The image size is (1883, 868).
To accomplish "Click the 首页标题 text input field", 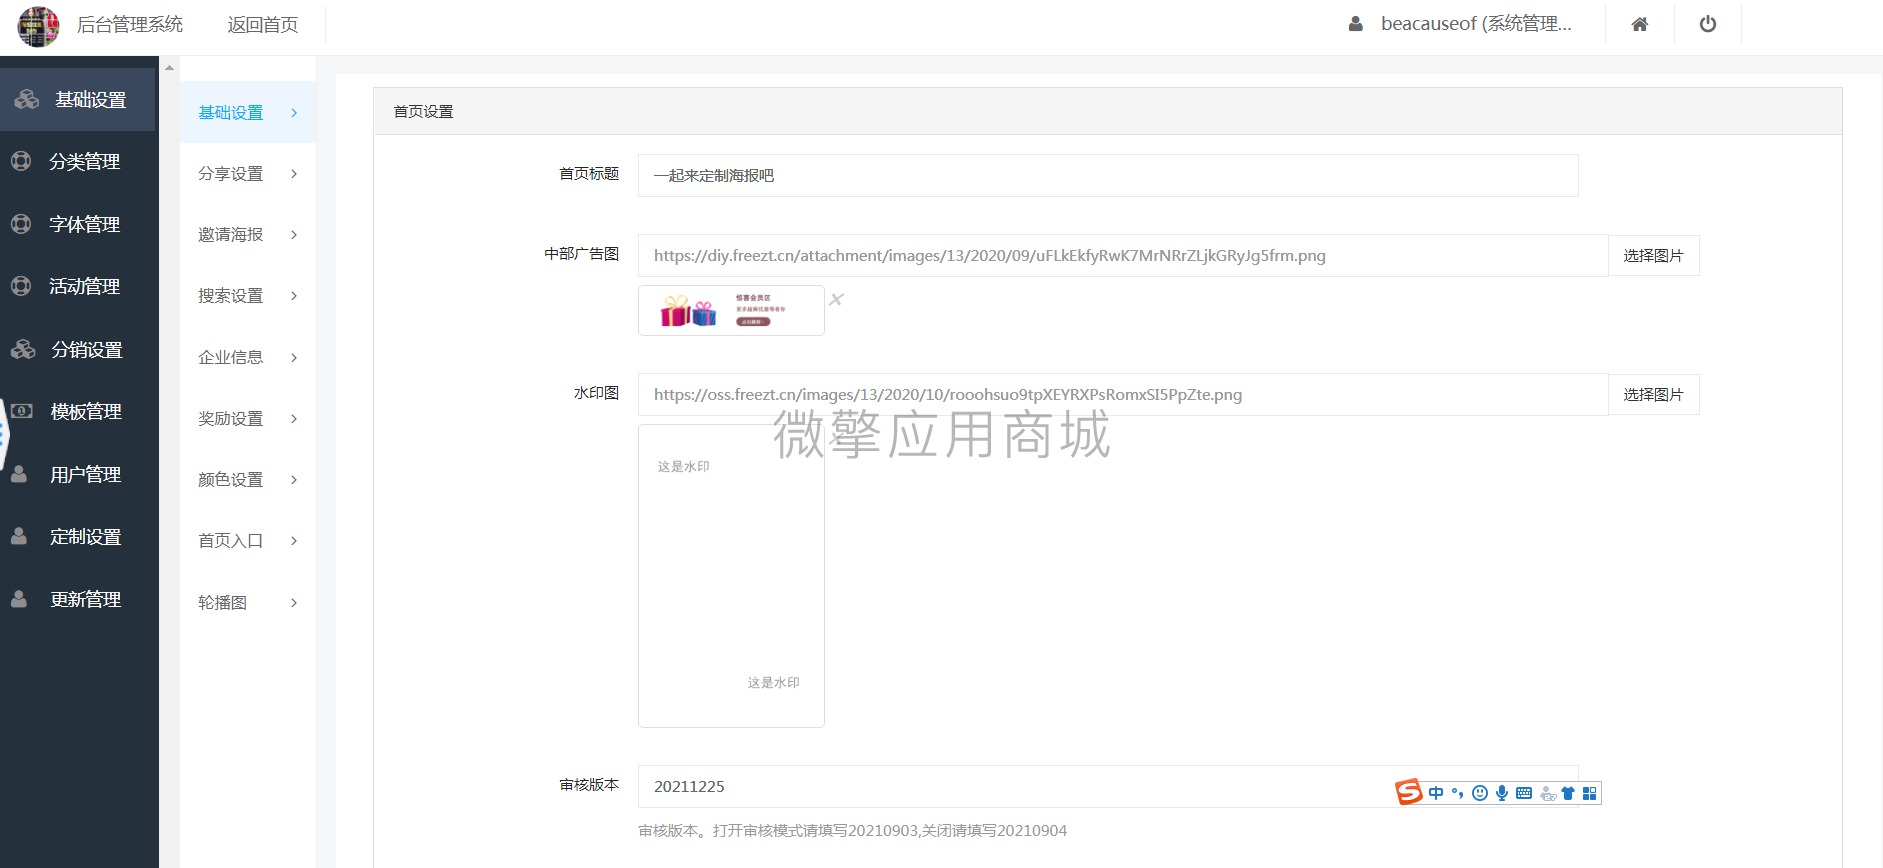I will click(1107, 176).
